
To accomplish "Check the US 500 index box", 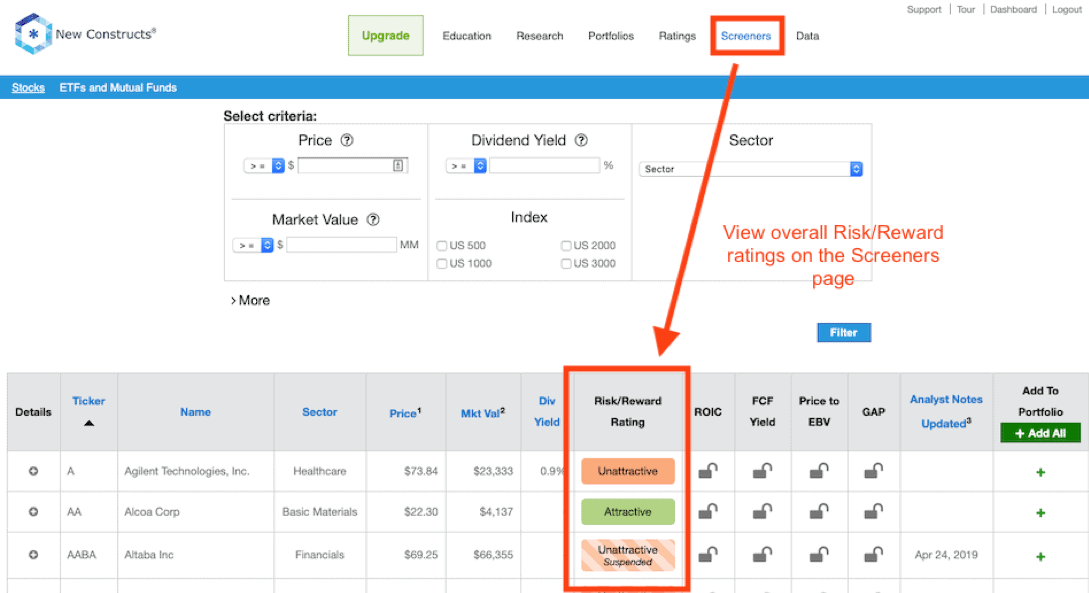I will click(x=442, y=246).
